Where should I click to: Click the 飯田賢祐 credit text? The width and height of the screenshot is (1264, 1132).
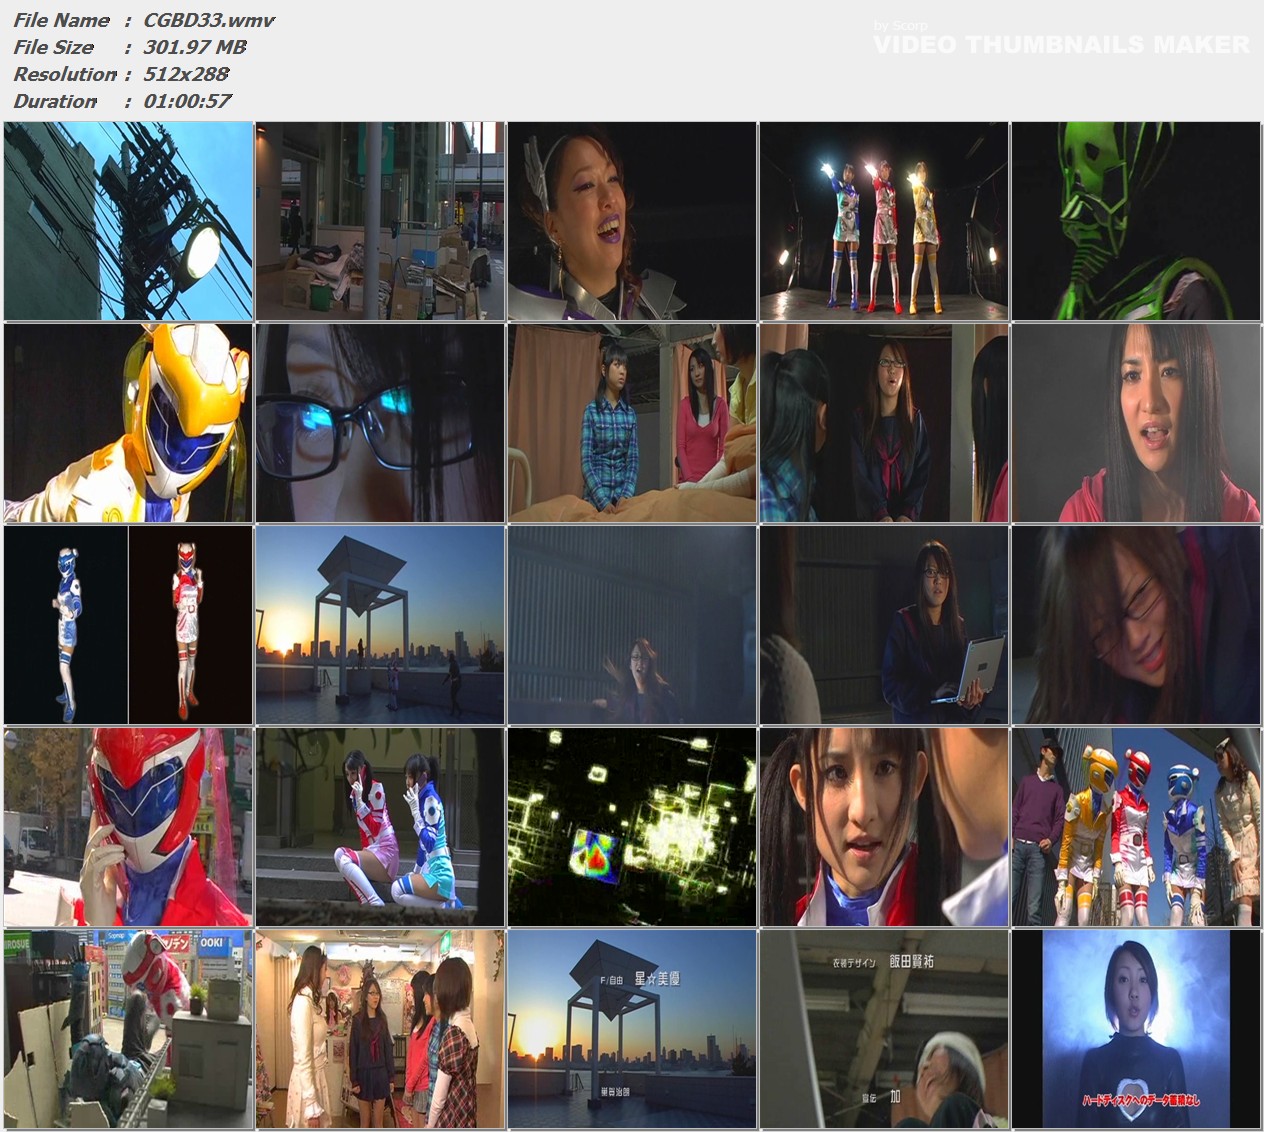tap(911, 962)
